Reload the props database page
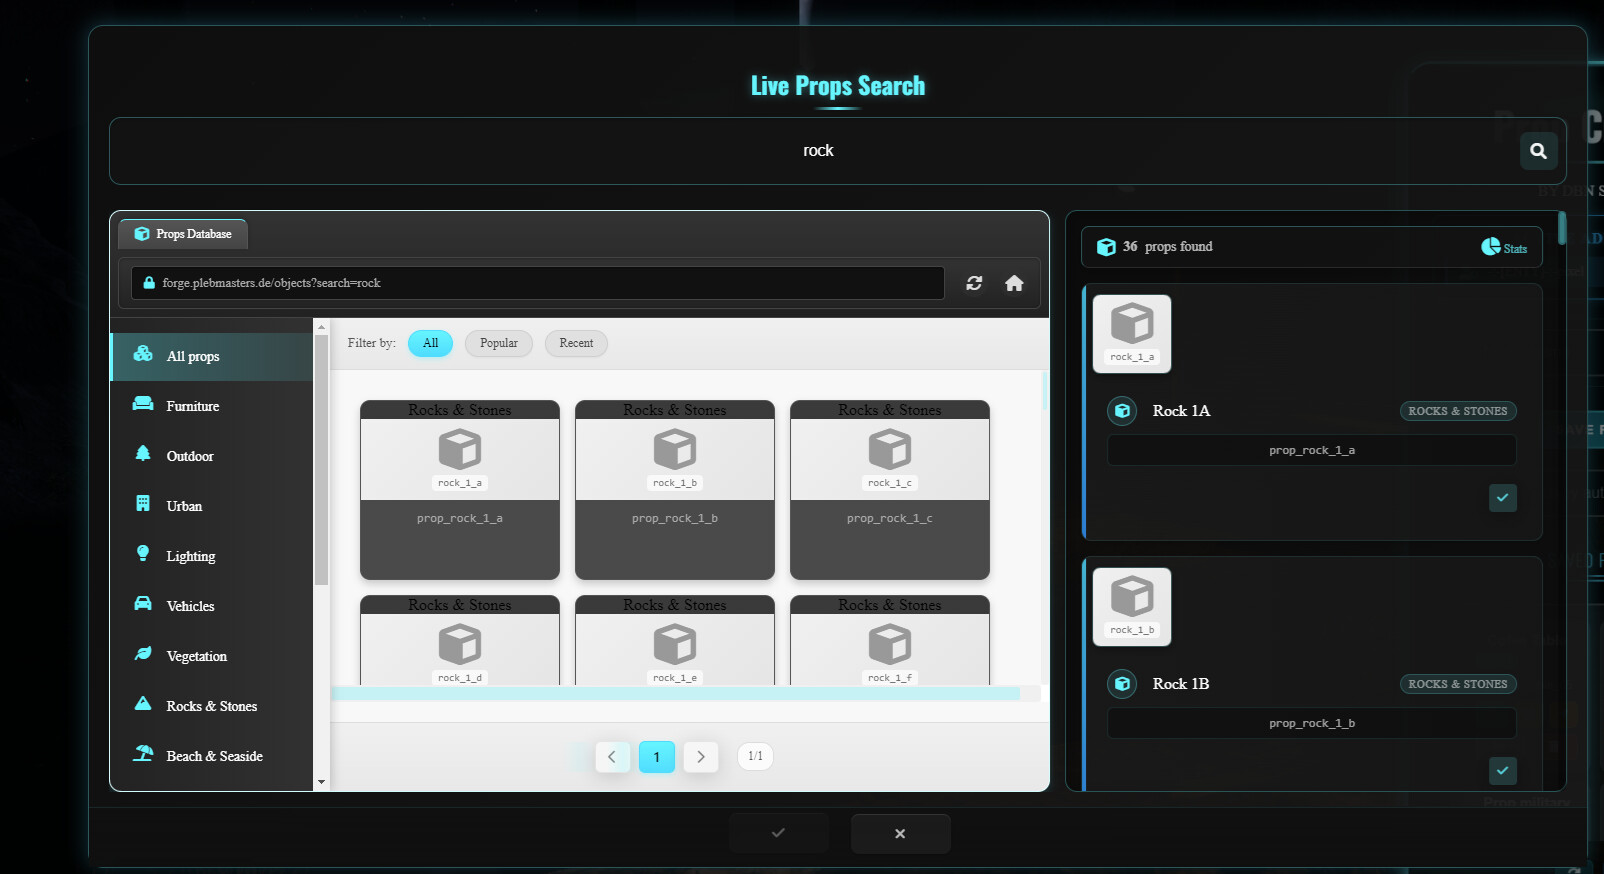 click(x=974, y=283)
